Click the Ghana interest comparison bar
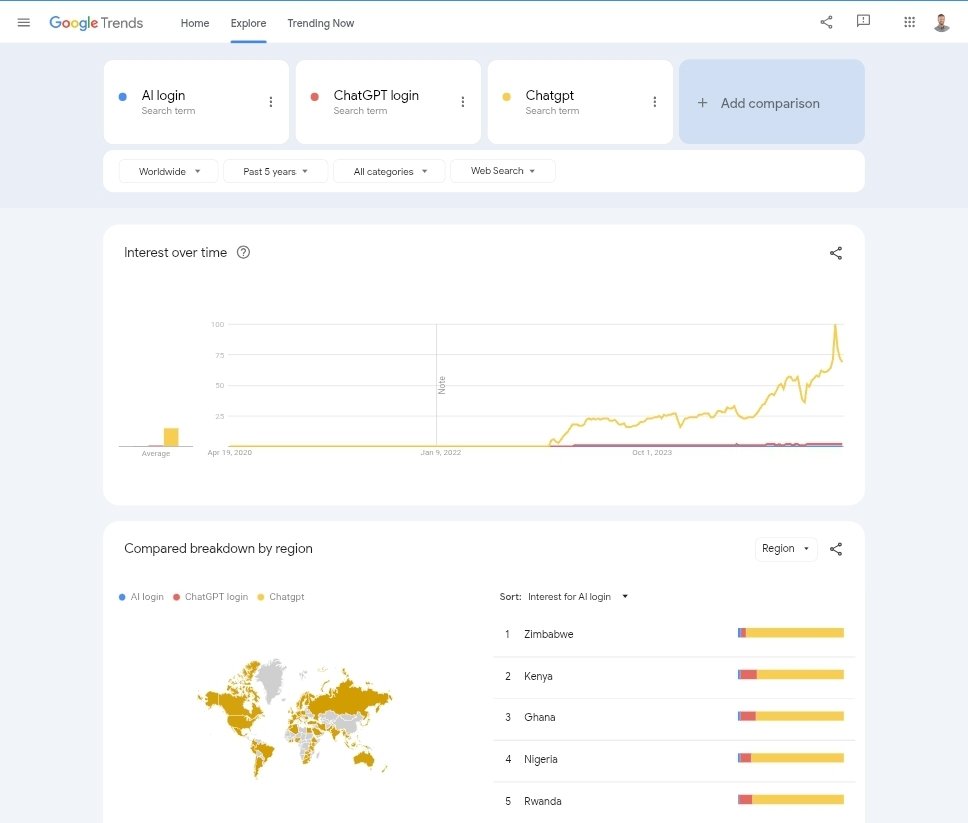Screen dimensions: 968x823 (x=791, y=716)
